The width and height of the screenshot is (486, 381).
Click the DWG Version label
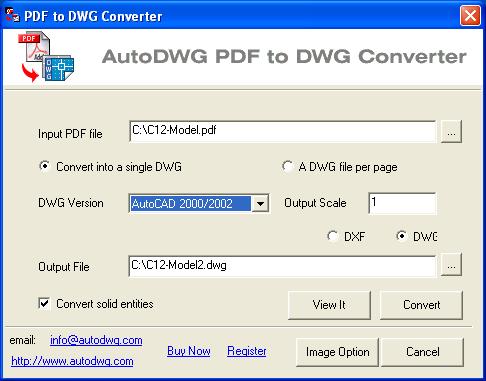coord(71,203)
